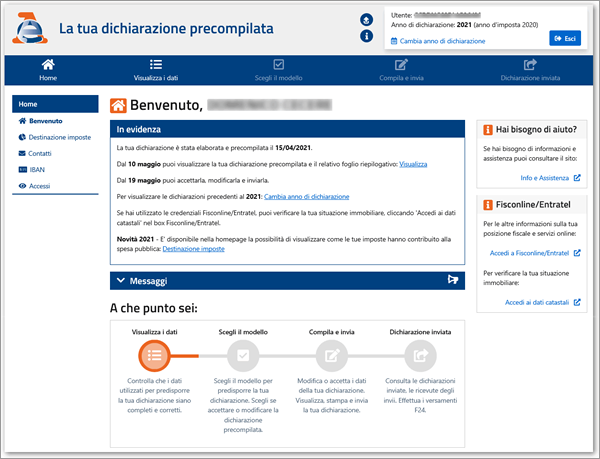Viewport: 600px width, 459px height.
Task: Click the envelope icon beside Contatti
Action: pos(22,153)
